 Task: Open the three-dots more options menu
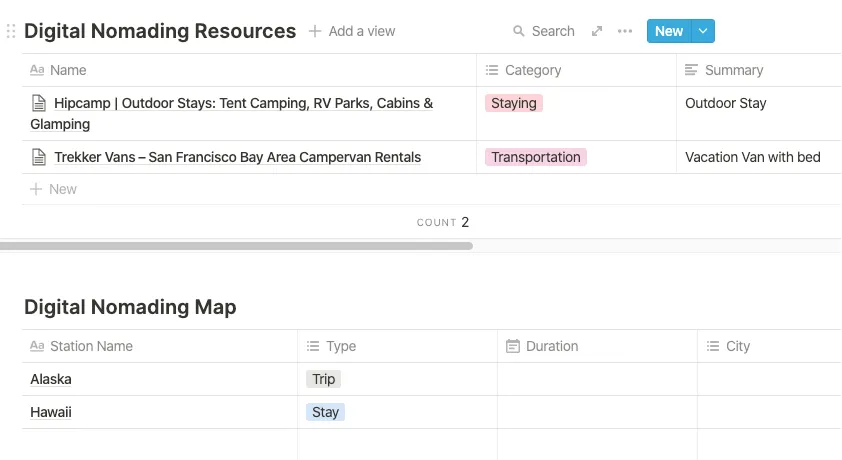[625, 31]
